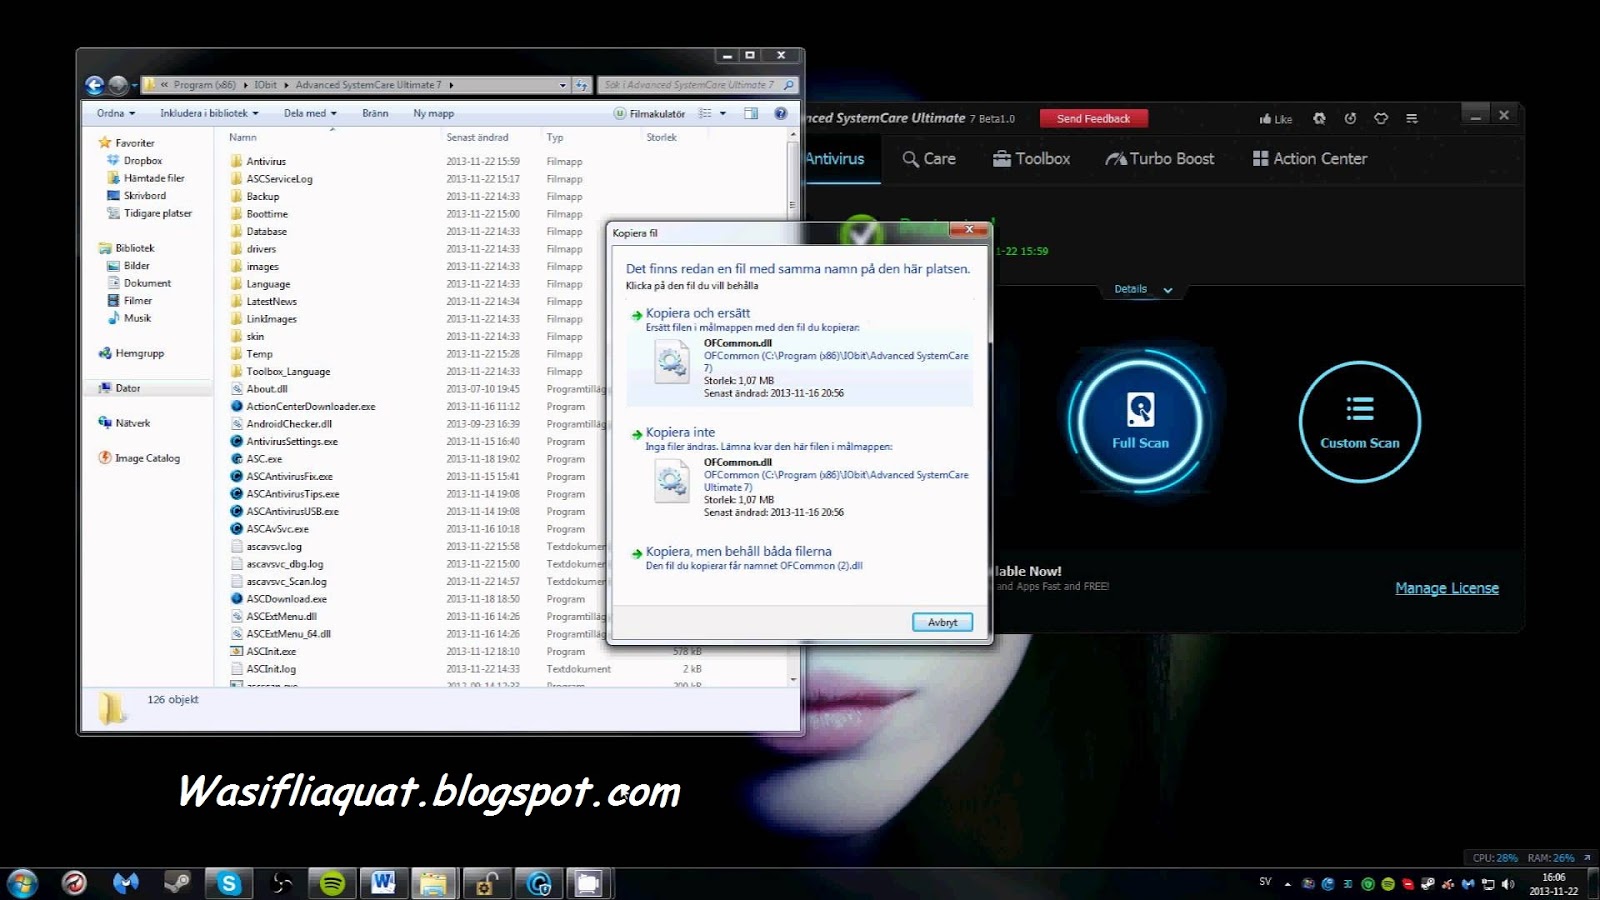
Task: Open Microsoft Word from the taskbar
Action: (x=383, y=883)
